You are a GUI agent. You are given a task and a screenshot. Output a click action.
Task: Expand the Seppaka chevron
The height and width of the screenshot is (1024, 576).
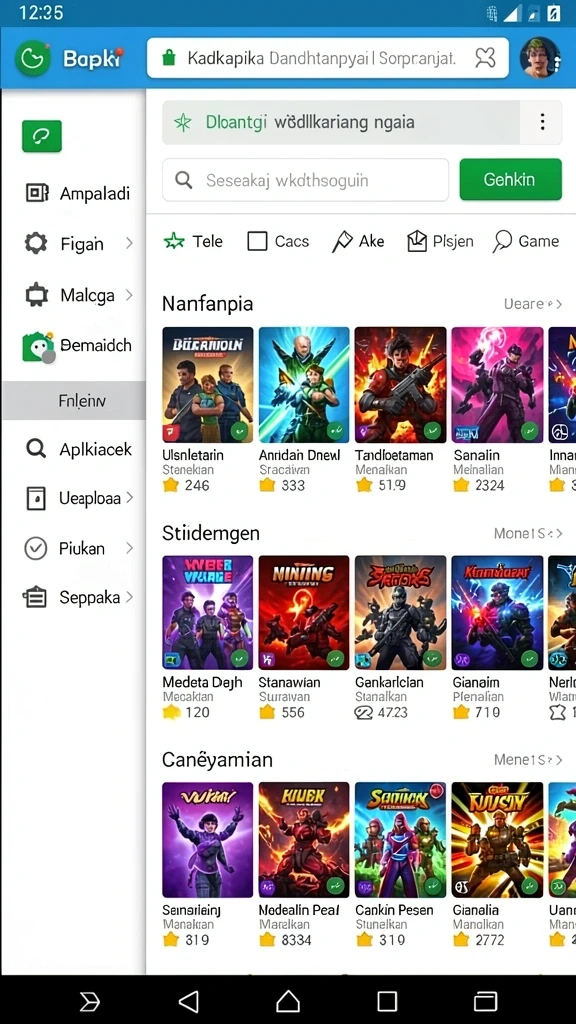point(129,597)
